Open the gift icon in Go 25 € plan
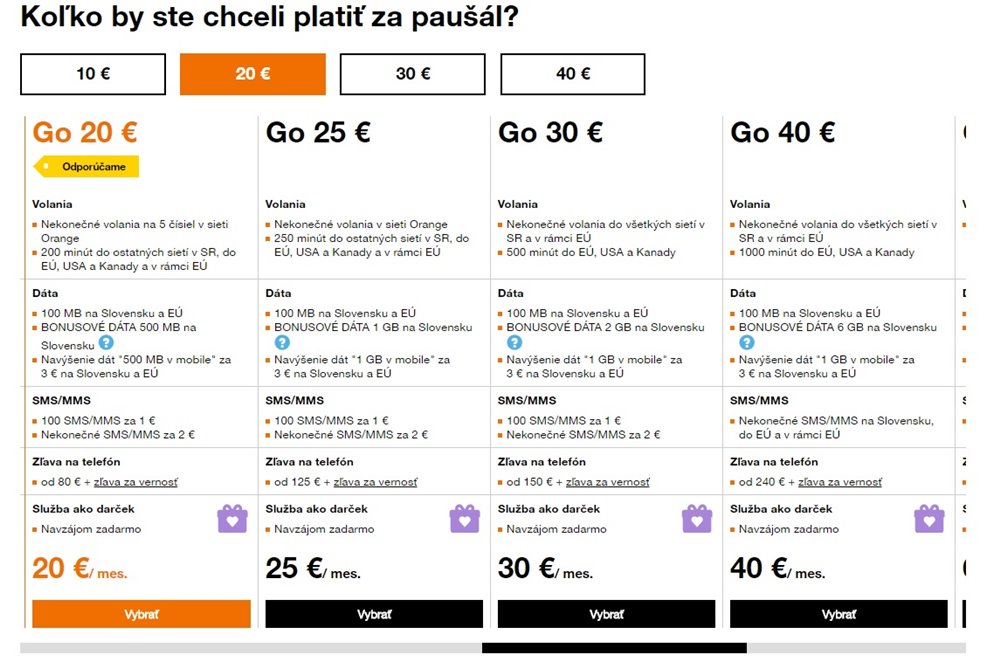 click(x=464, y=519)
